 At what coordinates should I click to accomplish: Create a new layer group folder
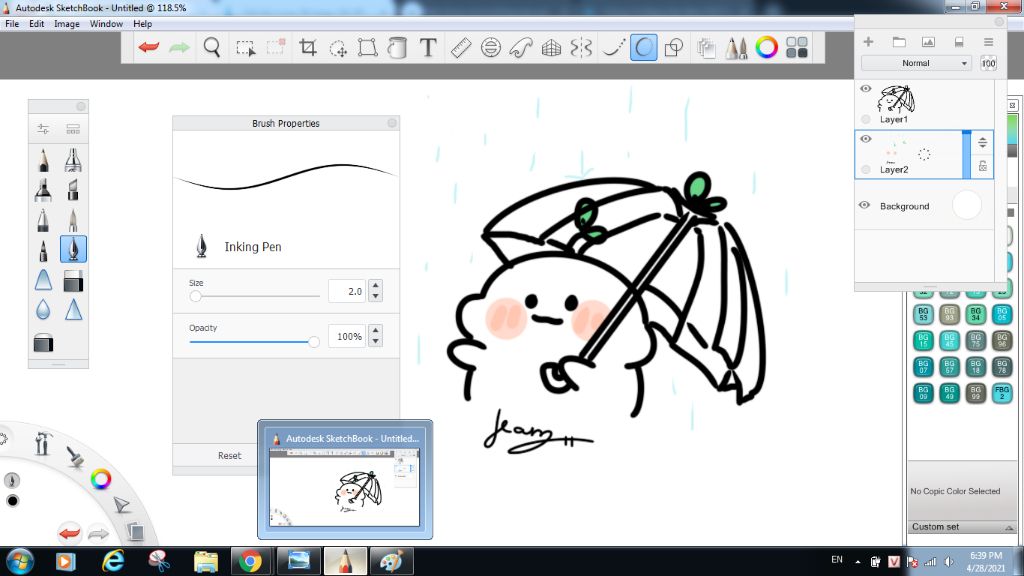[x=899, y=42]
